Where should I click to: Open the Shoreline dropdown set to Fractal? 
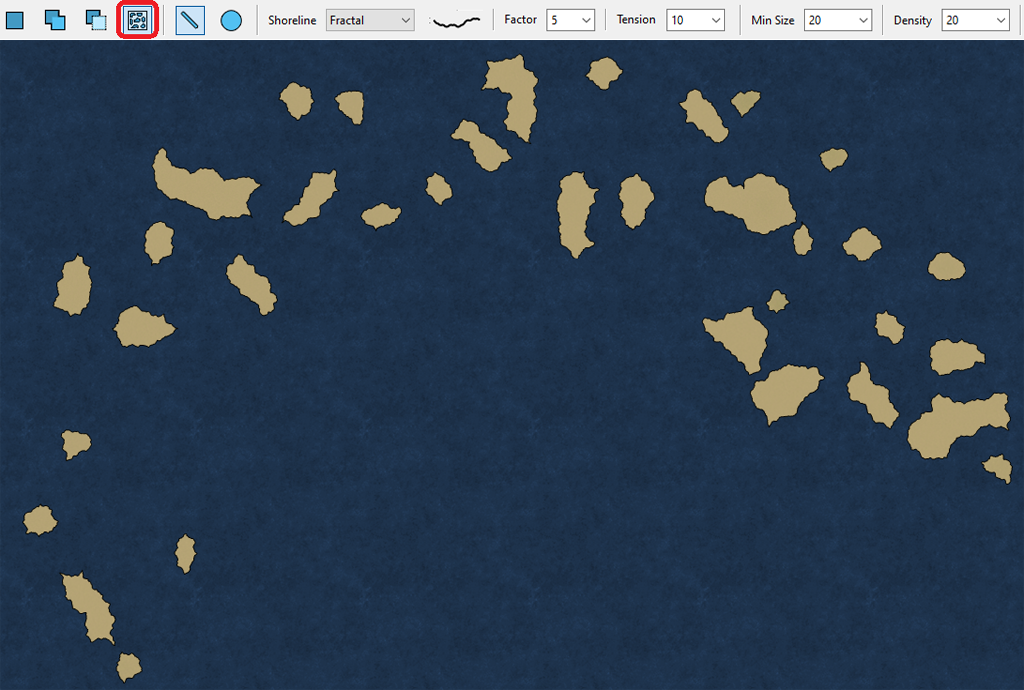370,20
